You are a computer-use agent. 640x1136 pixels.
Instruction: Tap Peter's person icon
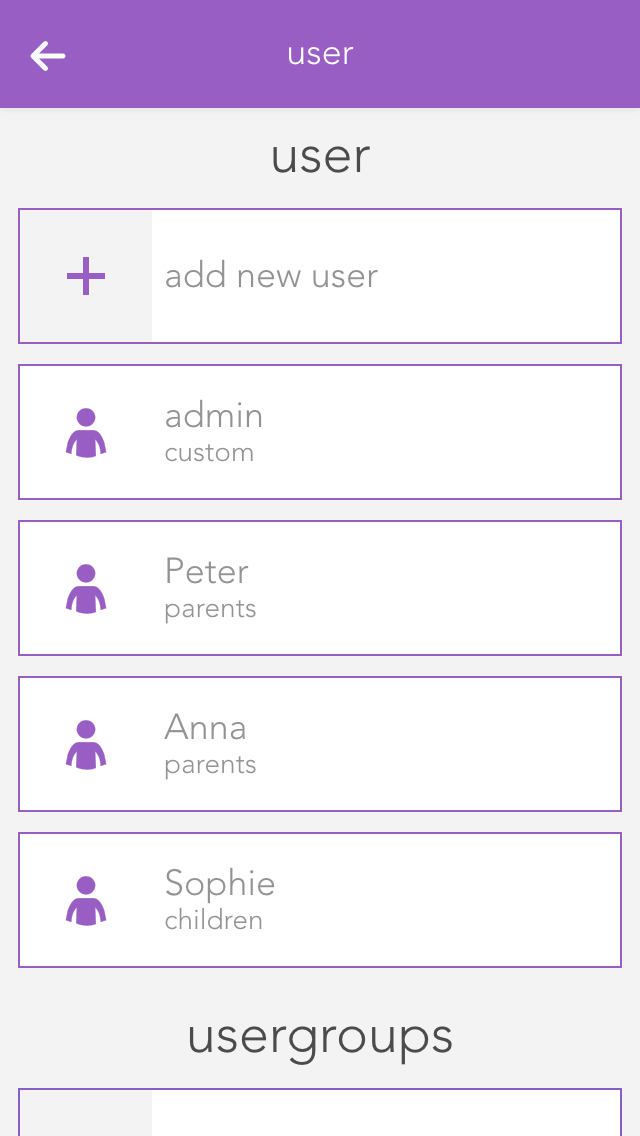(x=86, y=589)
